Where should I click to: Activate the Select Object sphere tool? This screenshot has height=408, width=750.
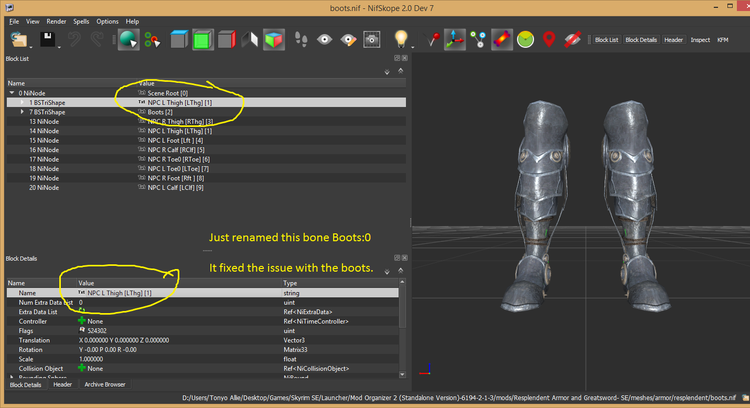coord(129,39)
